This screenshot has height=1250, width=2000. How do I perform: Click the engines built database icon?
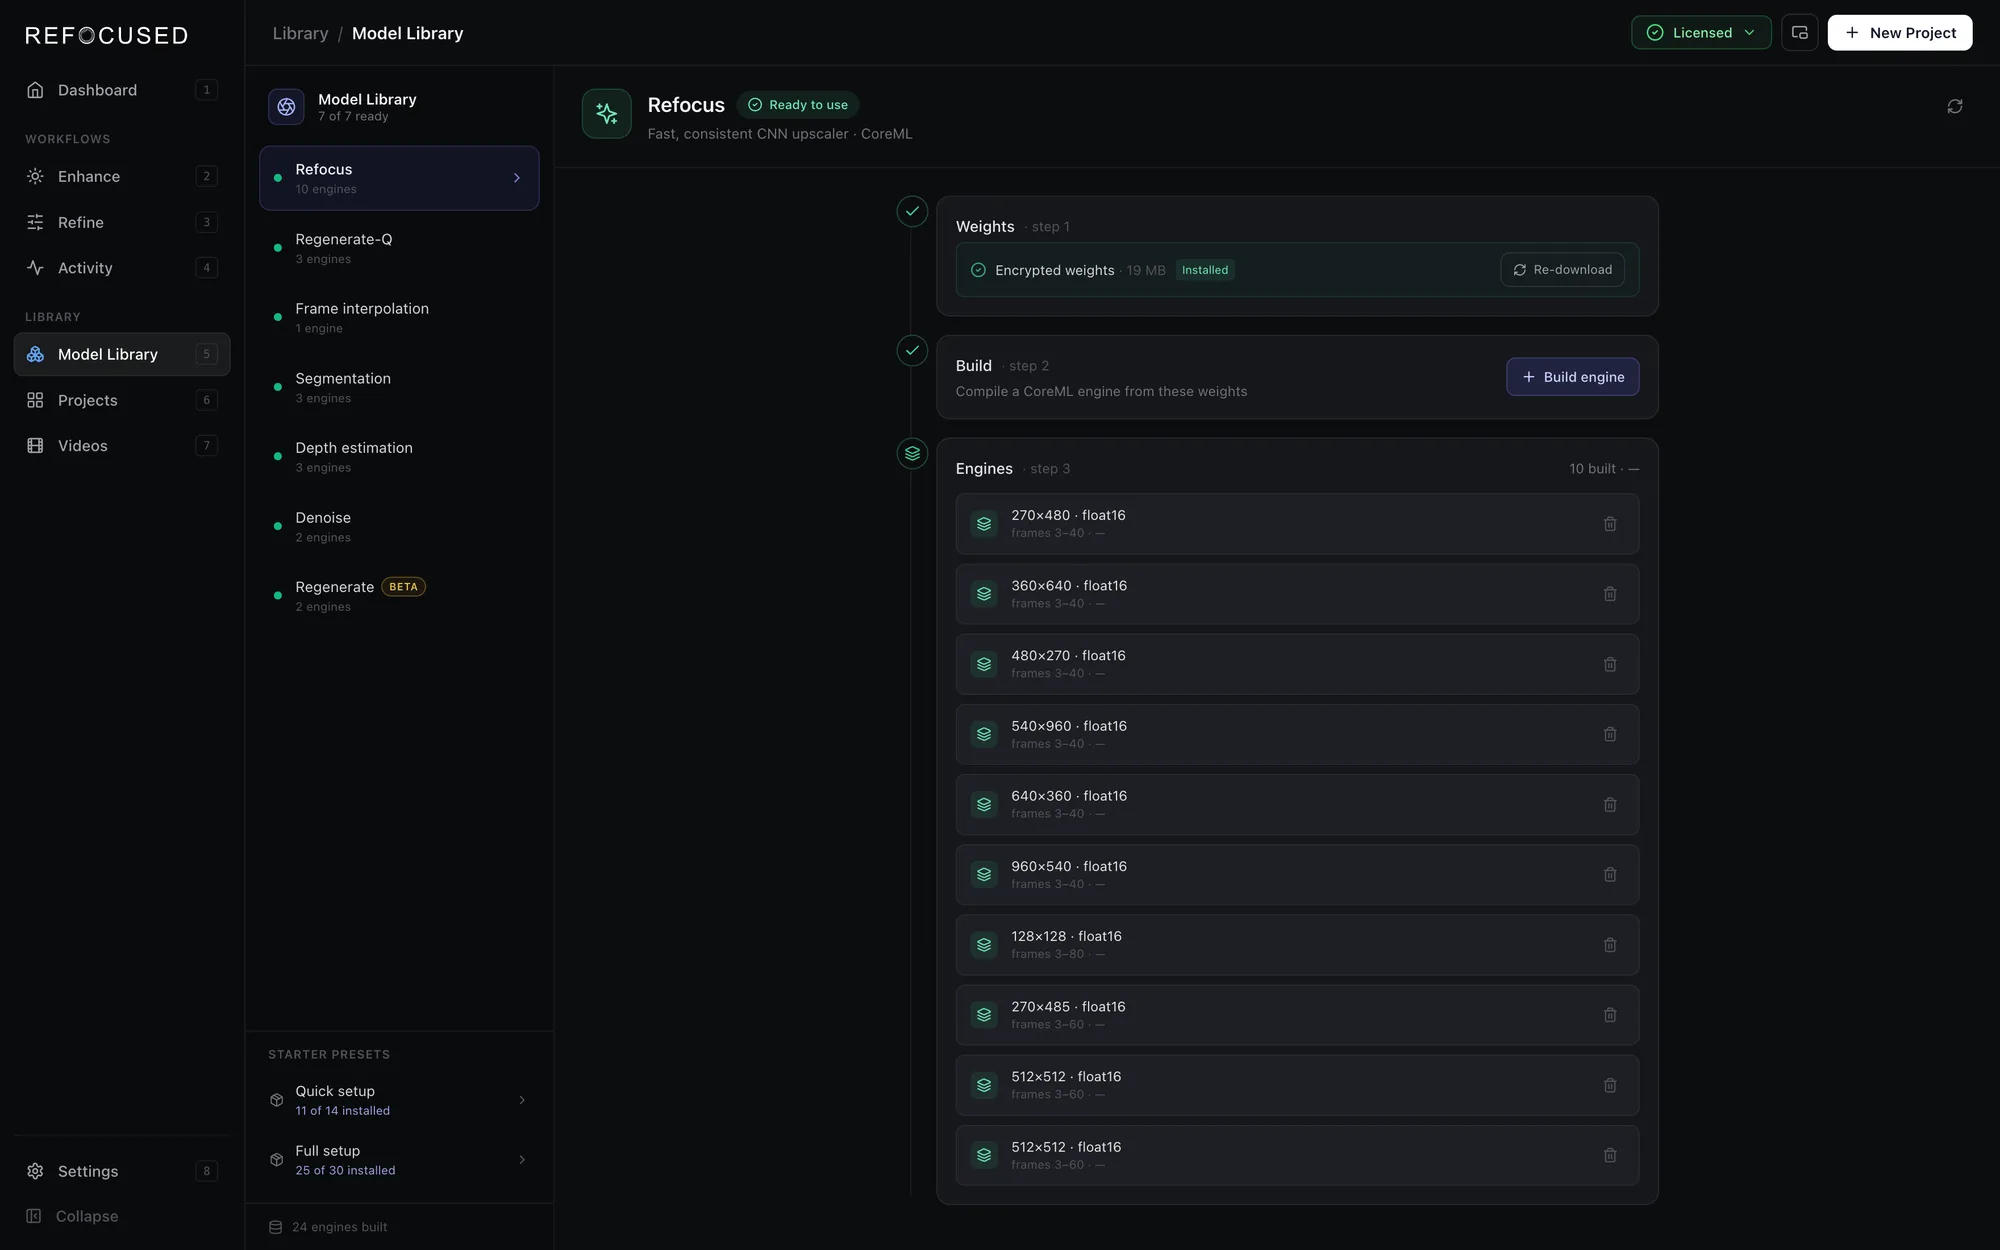point(276,1227)
